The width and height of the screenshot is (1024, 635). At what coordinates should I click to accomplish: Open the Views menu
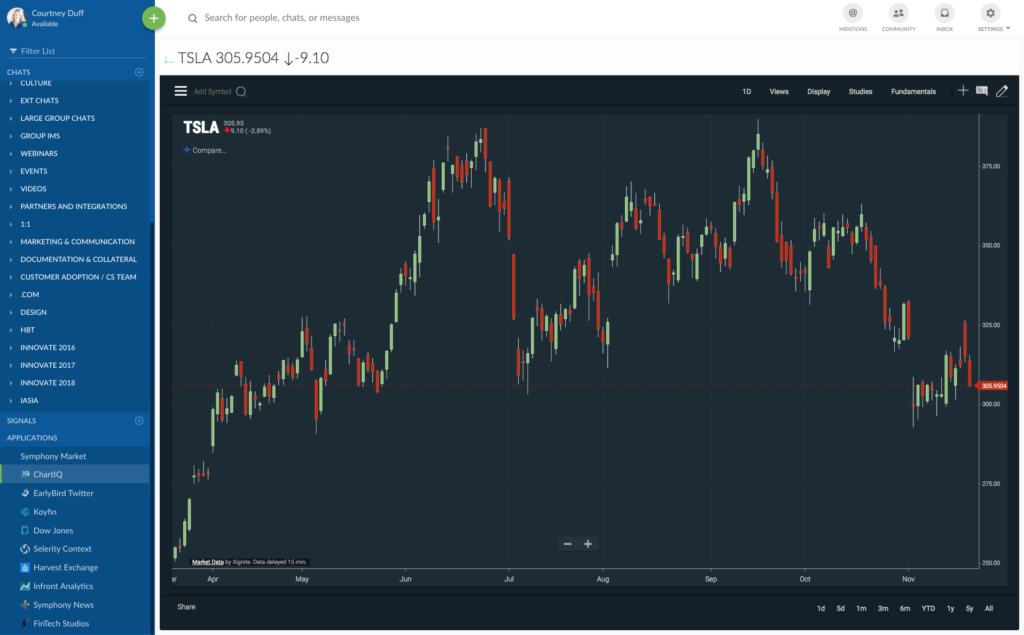point(778,91)
